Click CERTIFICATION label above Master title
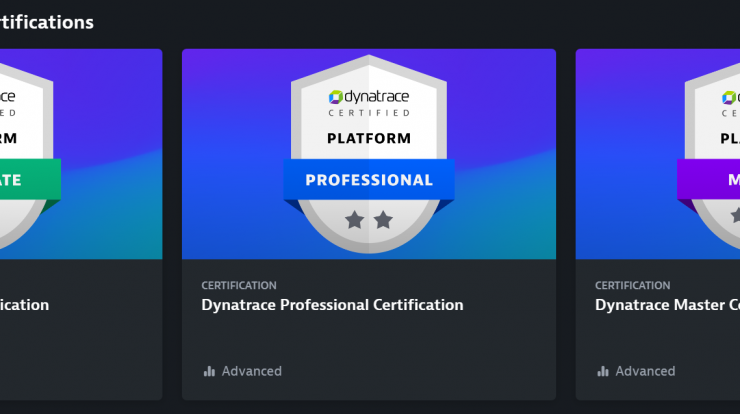 pos(632,285)
